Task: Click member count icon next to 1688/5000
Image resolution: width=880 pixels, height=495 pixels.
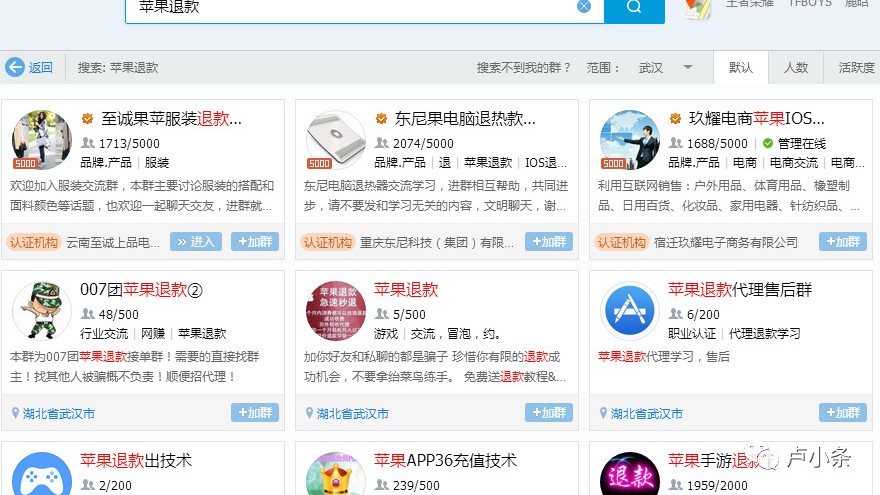Action: pyautogui.click(x=676, y=143)
